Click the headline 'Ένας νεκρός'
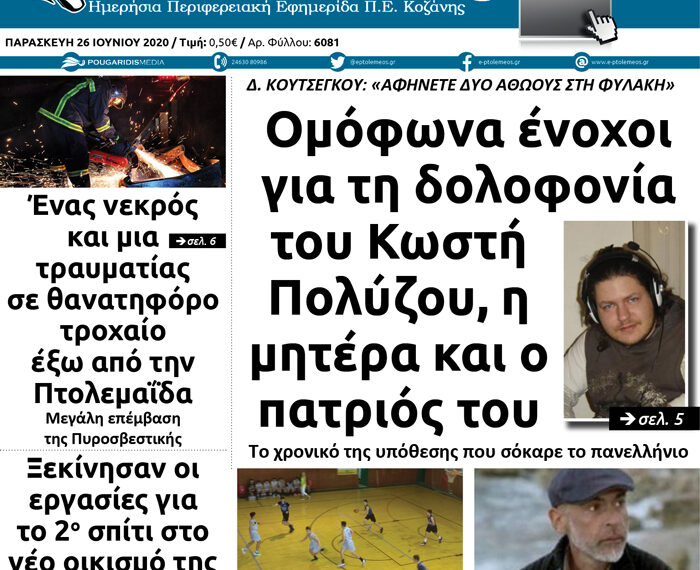700x570 pixels. click(x=113, y=206)
